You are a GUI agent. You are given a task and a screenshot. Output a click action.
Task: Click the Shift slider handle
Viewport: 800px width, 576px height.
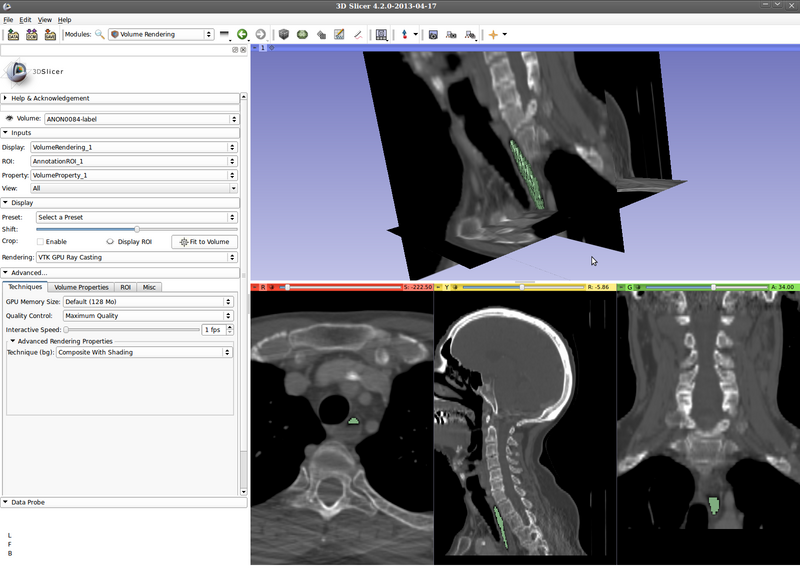(136, 229)
